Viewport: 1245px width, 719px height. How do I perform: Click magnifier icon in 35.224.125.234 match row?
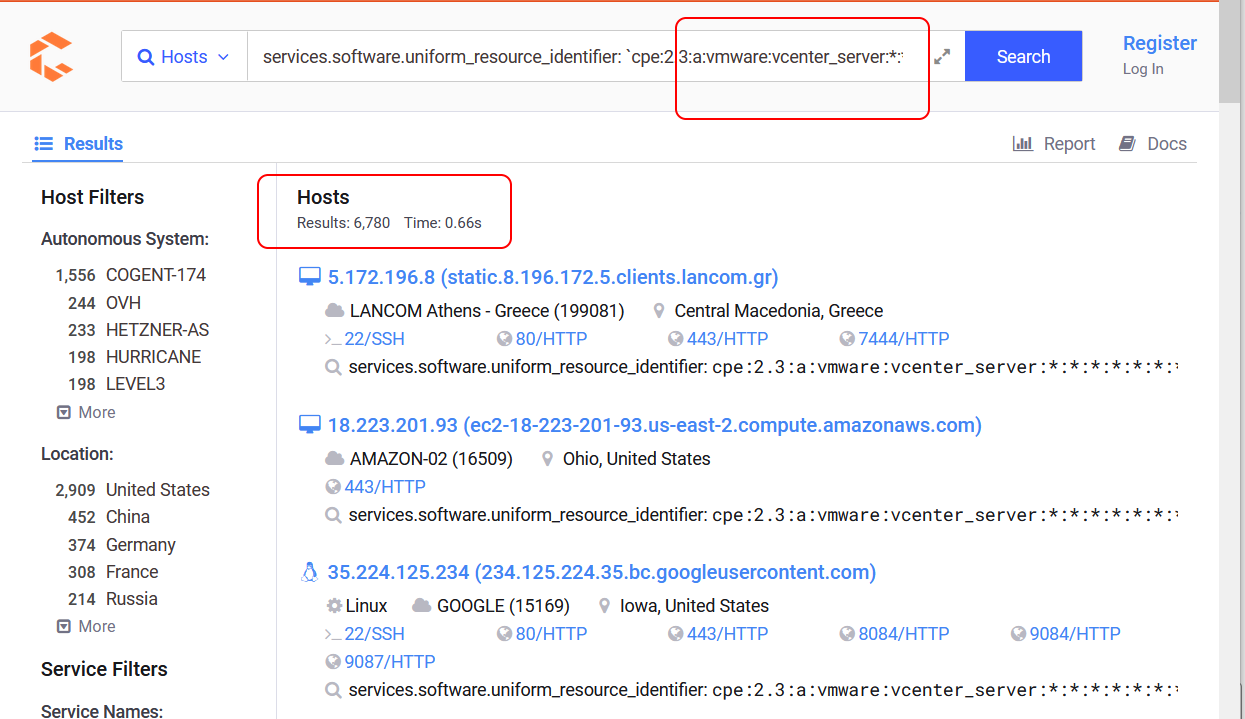(334, 690)
